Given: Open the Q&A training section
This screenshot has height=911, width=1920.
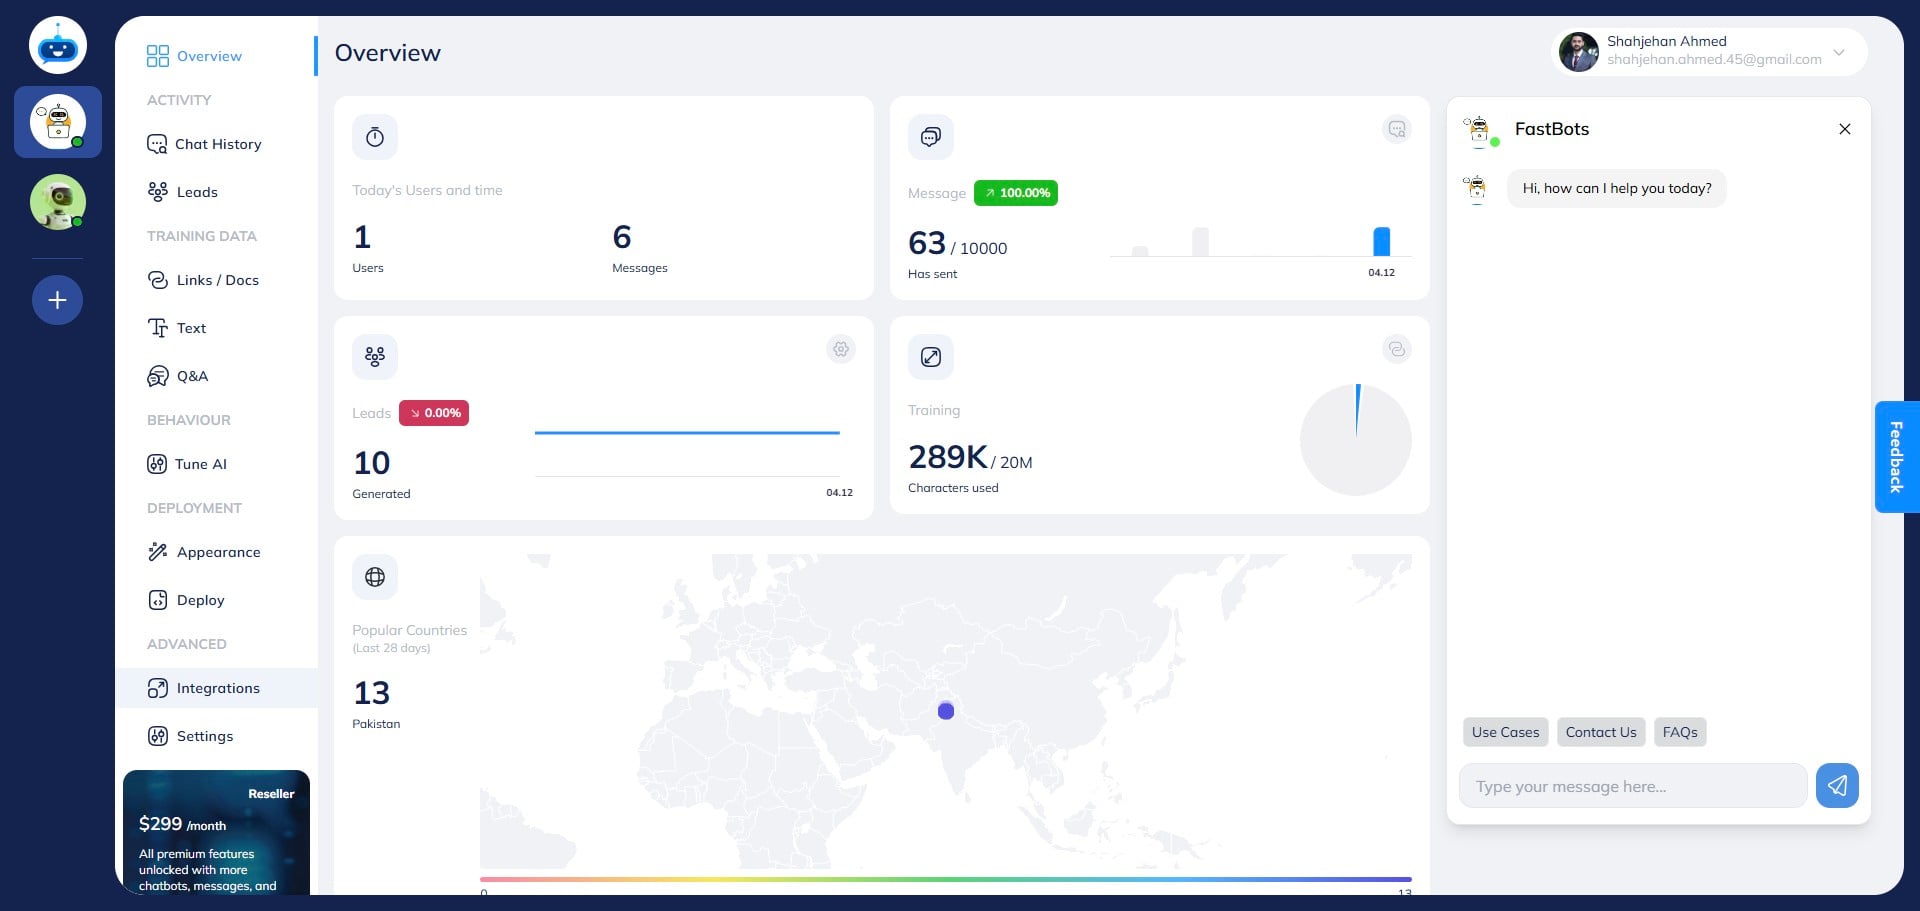Looking at the screenshot, I should (x=191, y=376).
